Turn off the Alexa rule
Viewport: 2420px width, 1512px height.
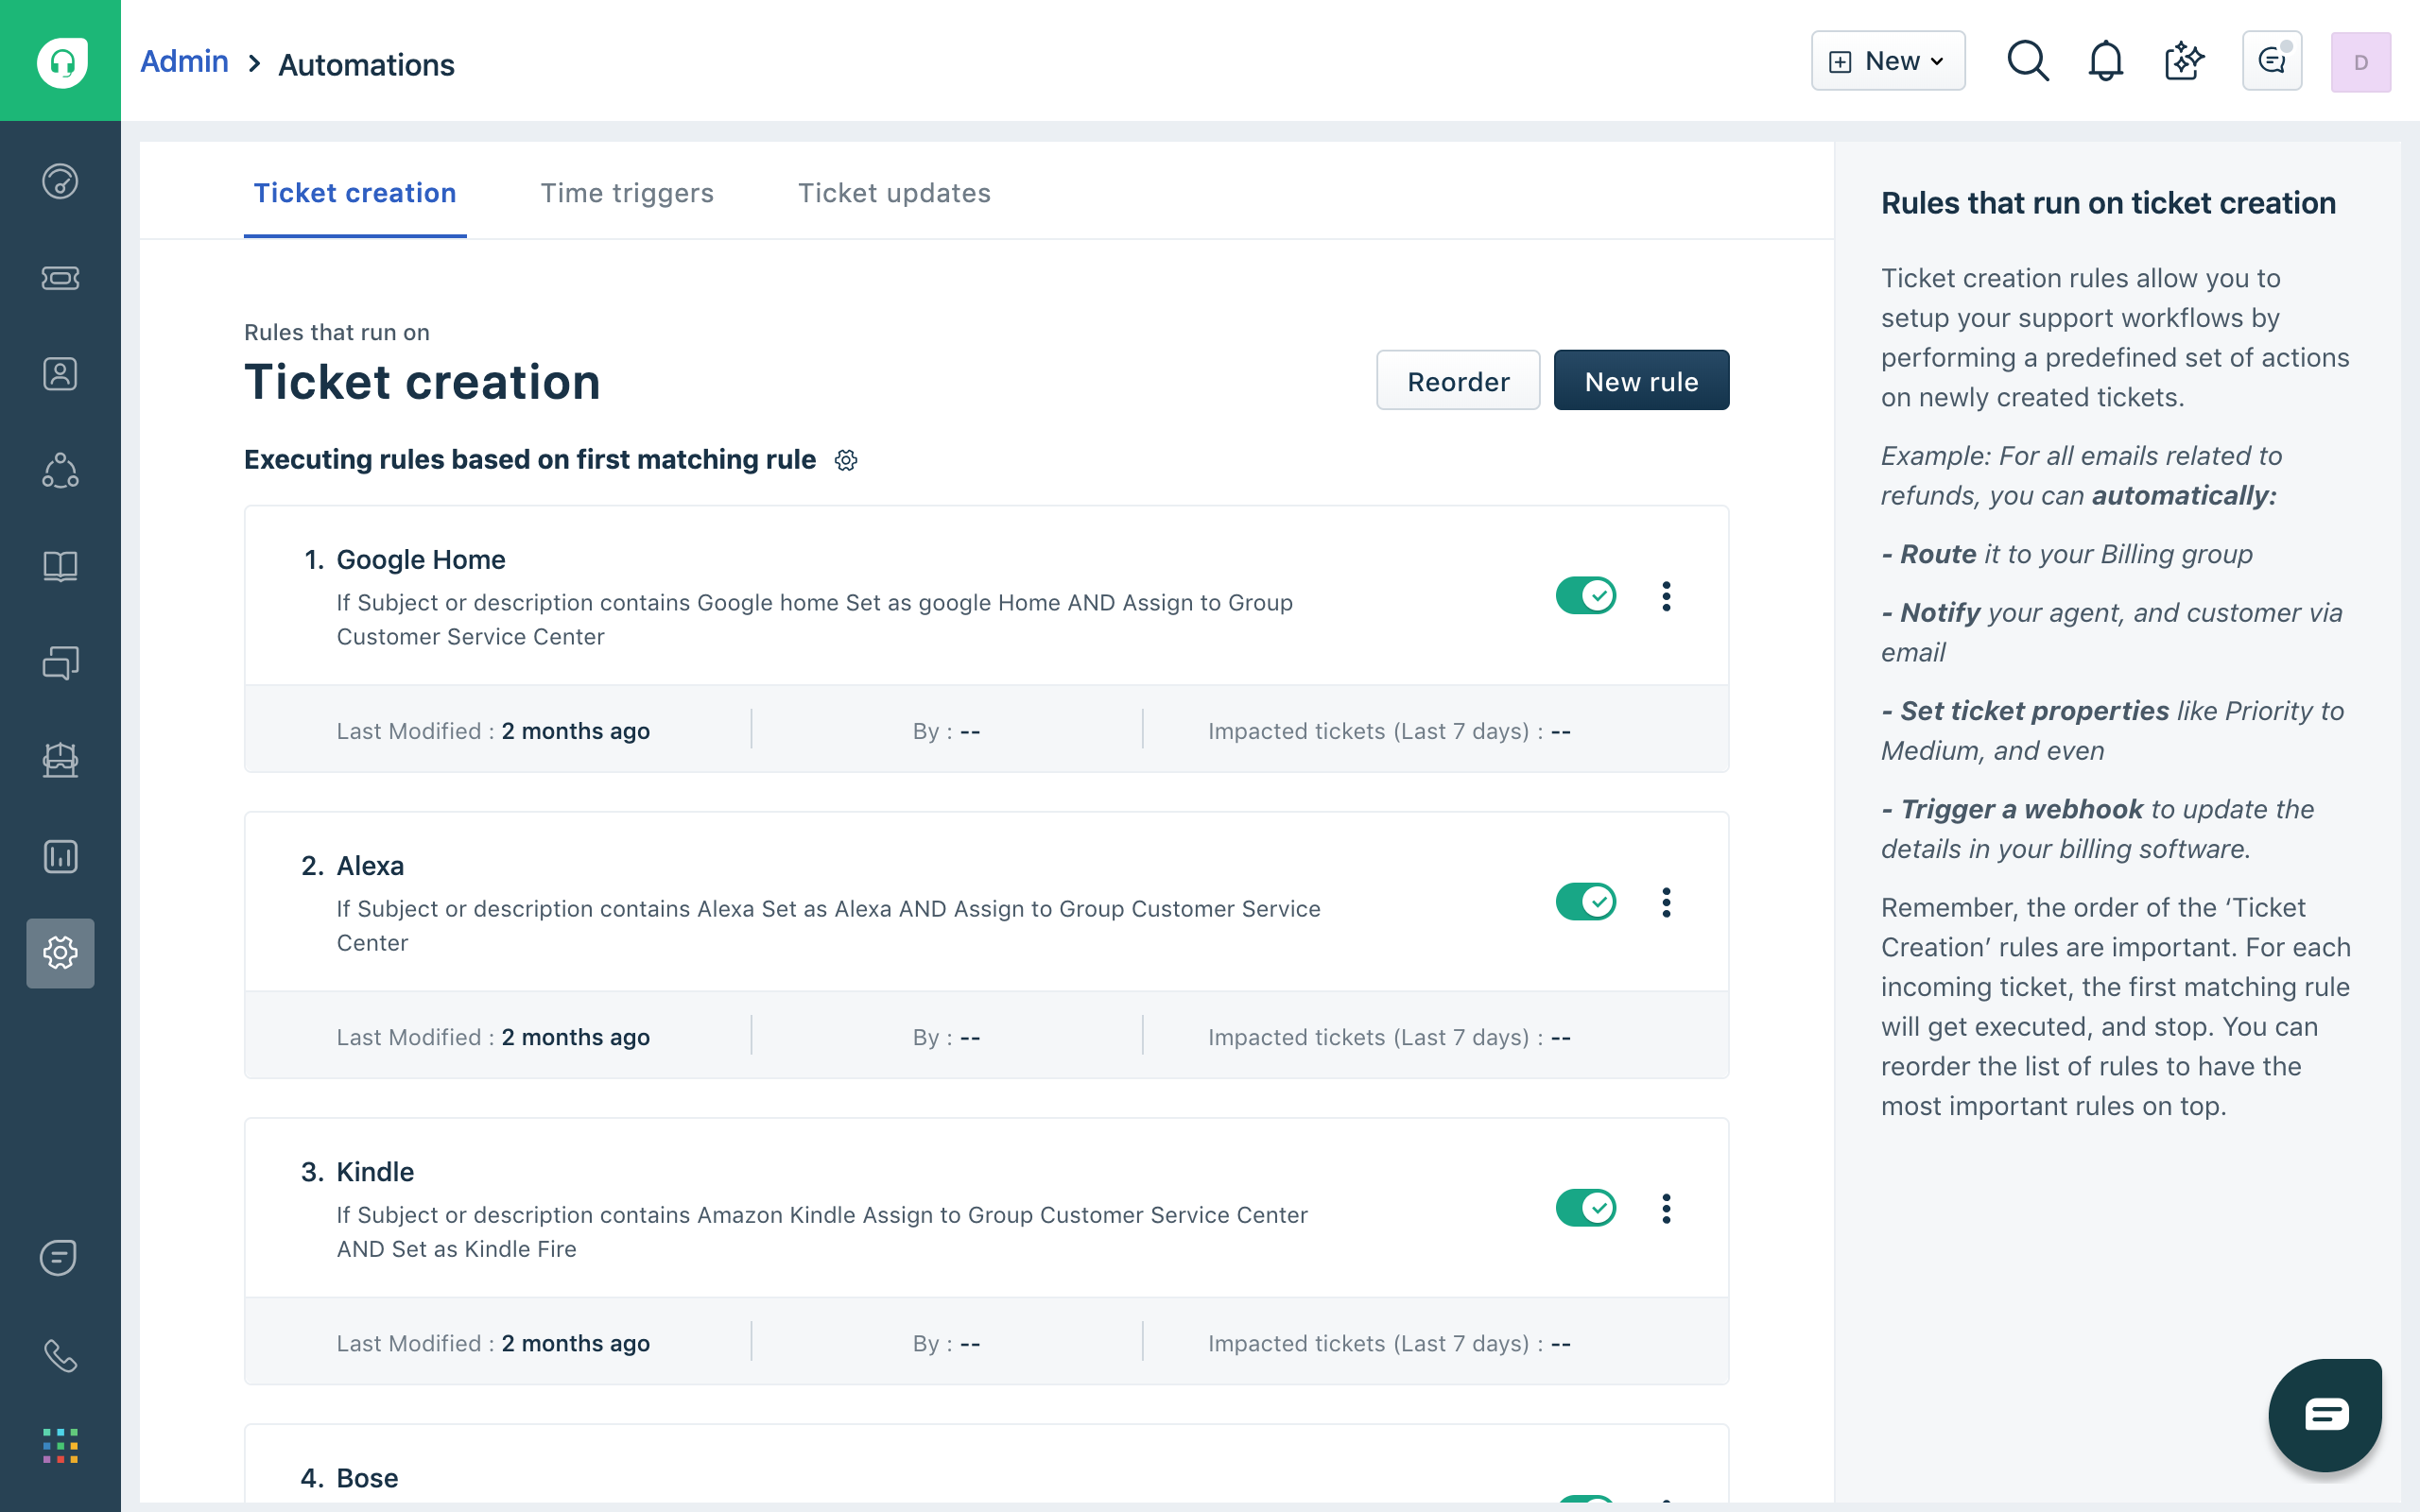tap(1586, 901)
